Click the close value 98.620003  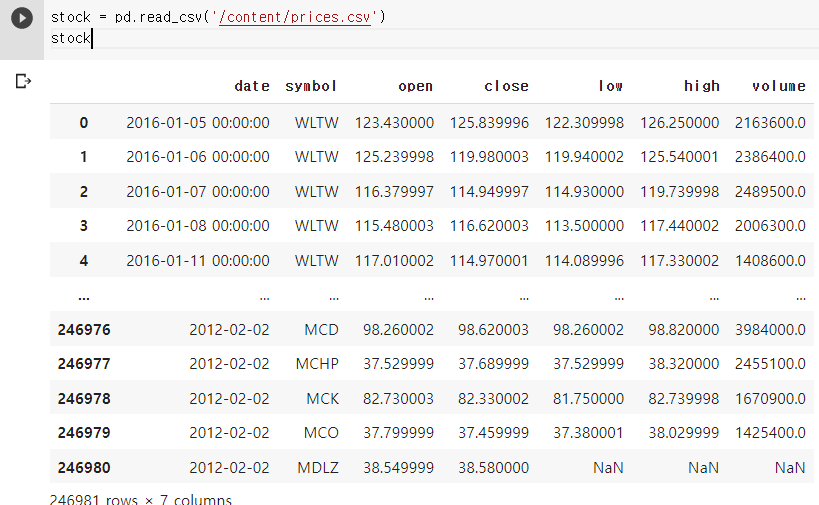(494, 330)
